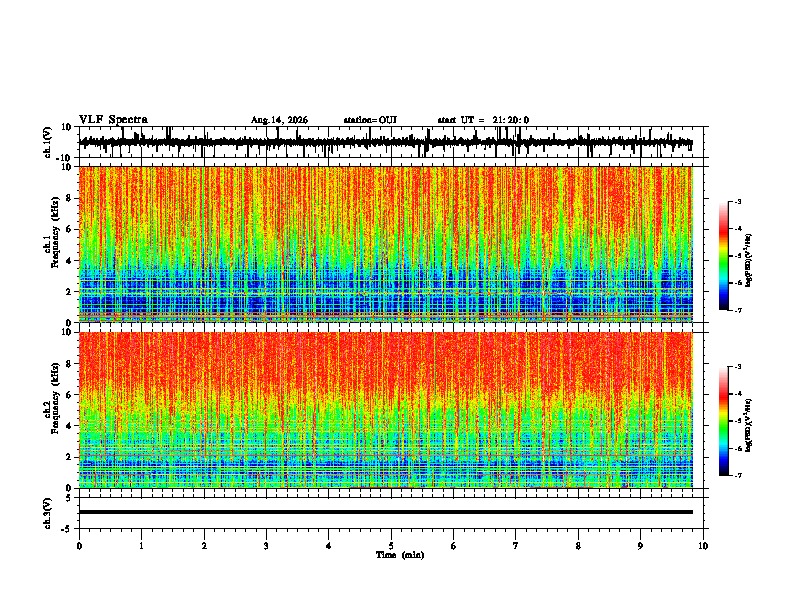792x612 pixels.
Task: Click inside the ch.2 frequency spectrogram
Action: (x=386, y=410)
